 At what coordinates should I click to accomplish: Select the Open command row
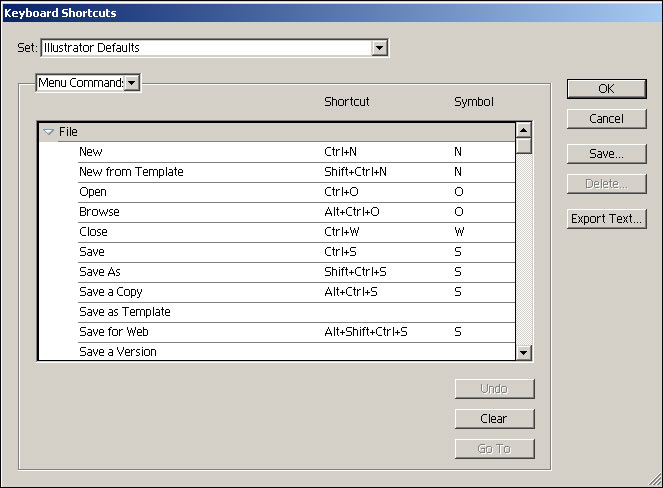(x=296, y=192)
